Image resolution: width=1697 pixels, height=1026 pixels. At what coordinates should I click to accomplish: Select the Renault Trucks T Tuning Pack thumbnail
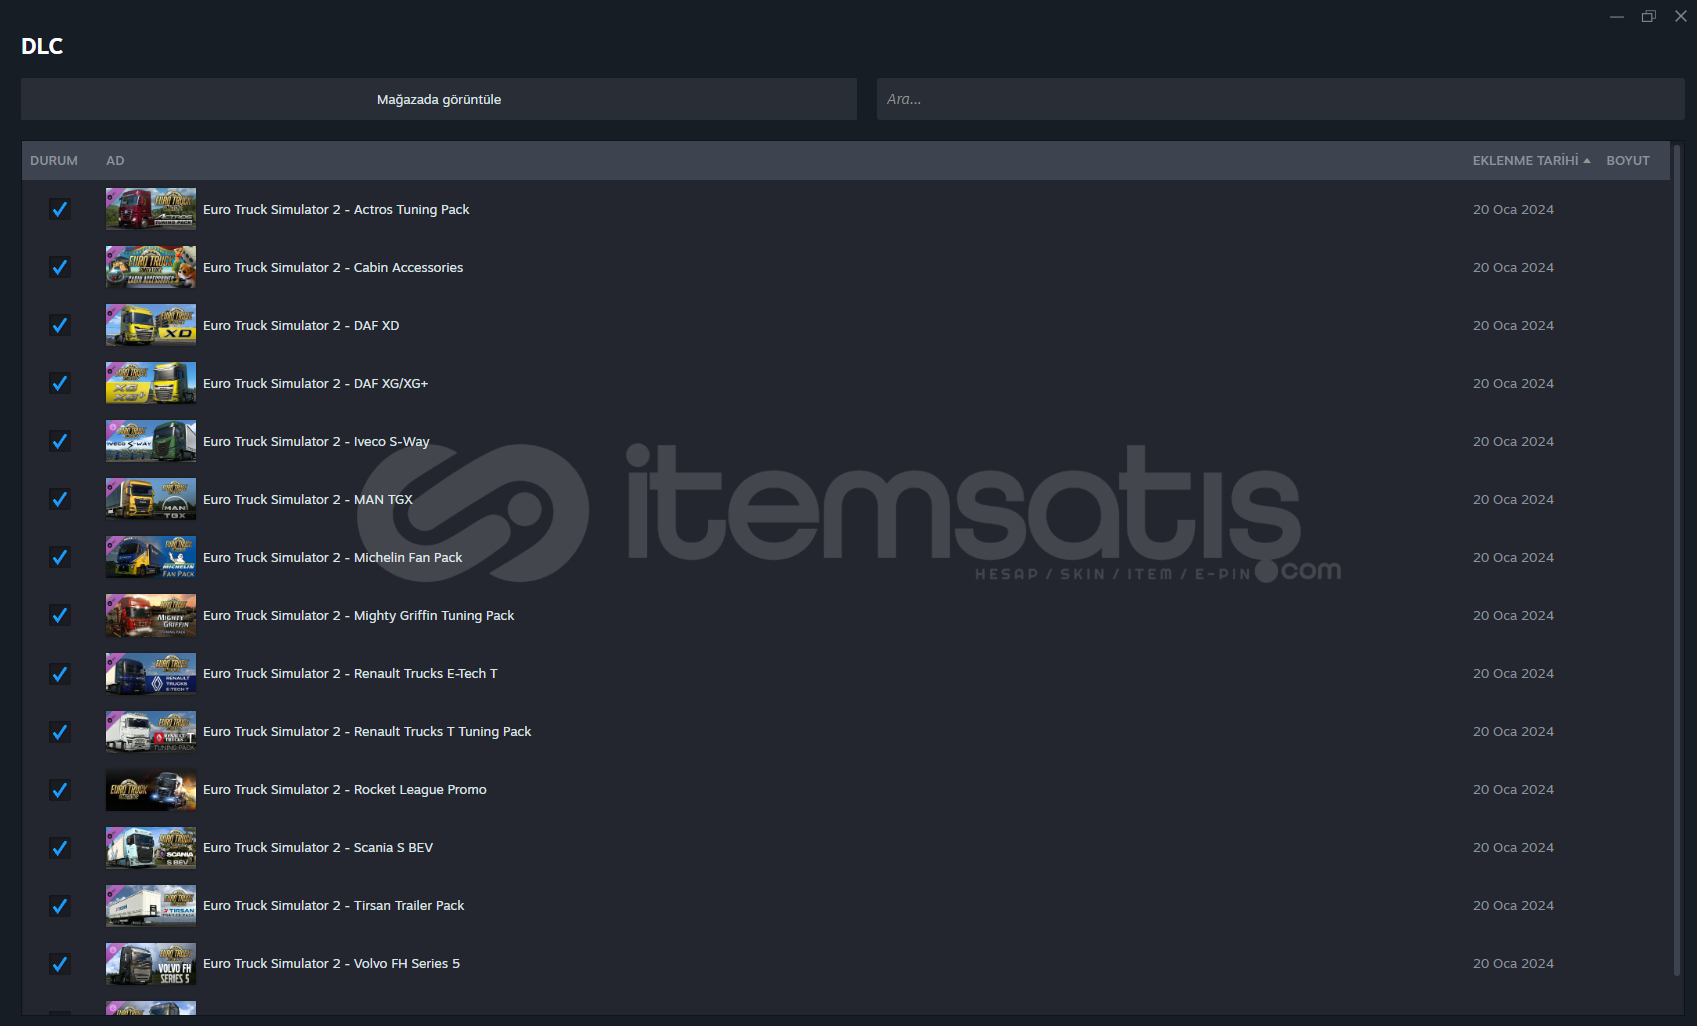point(151,731)
